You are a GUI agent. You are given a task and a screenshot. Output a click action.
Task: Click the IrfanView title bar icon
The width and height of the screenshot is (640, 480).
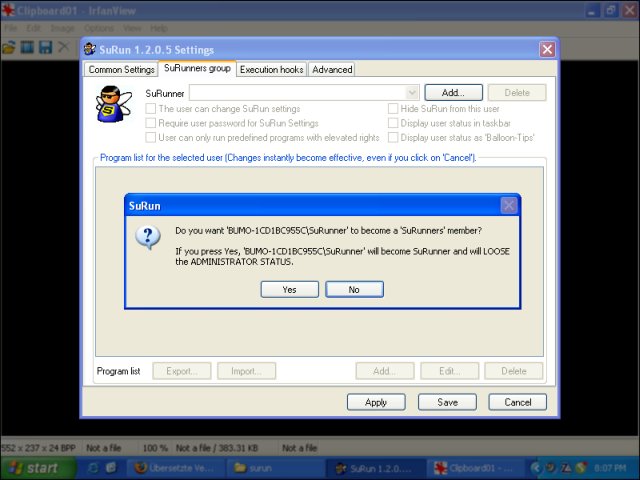tap(8, 10)
